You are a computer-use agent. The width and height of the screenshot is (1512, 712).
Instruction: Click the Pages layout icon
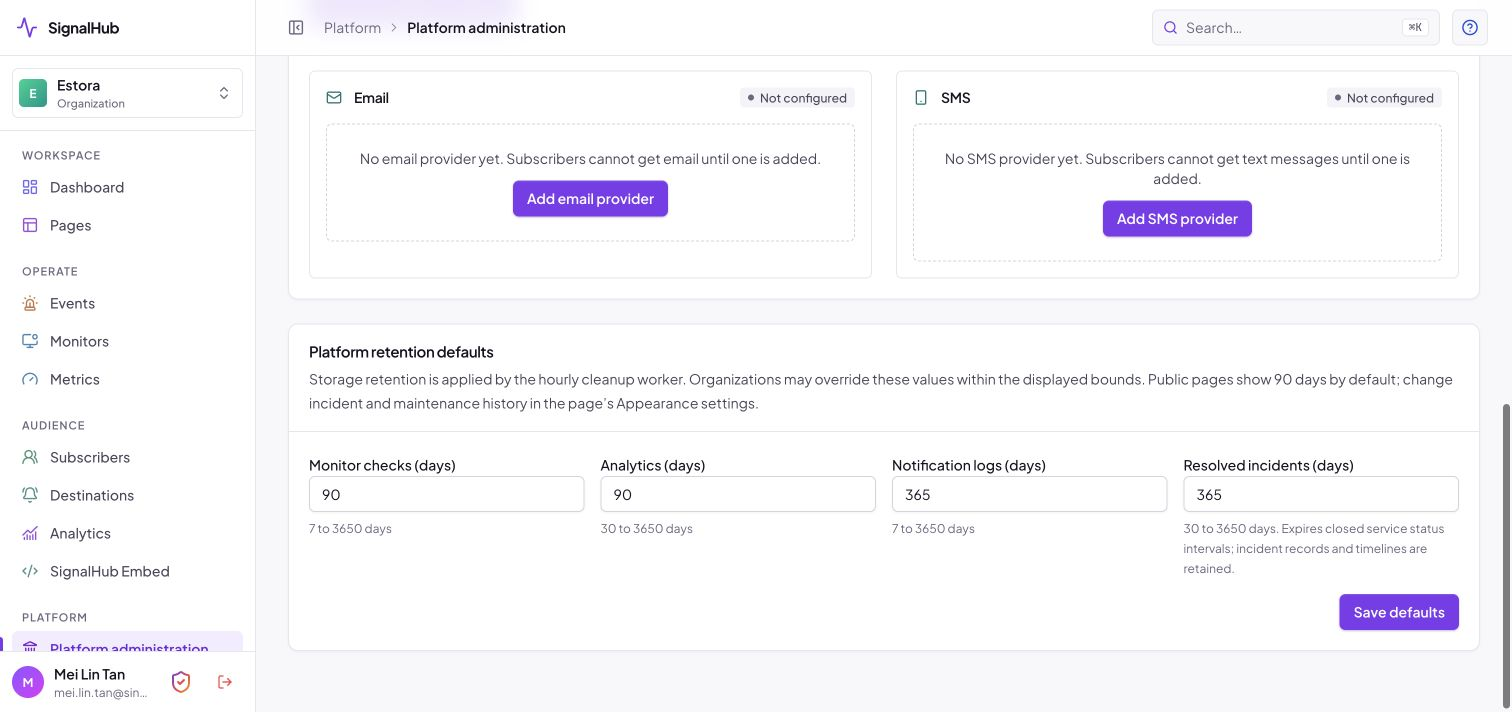point(30,225)
